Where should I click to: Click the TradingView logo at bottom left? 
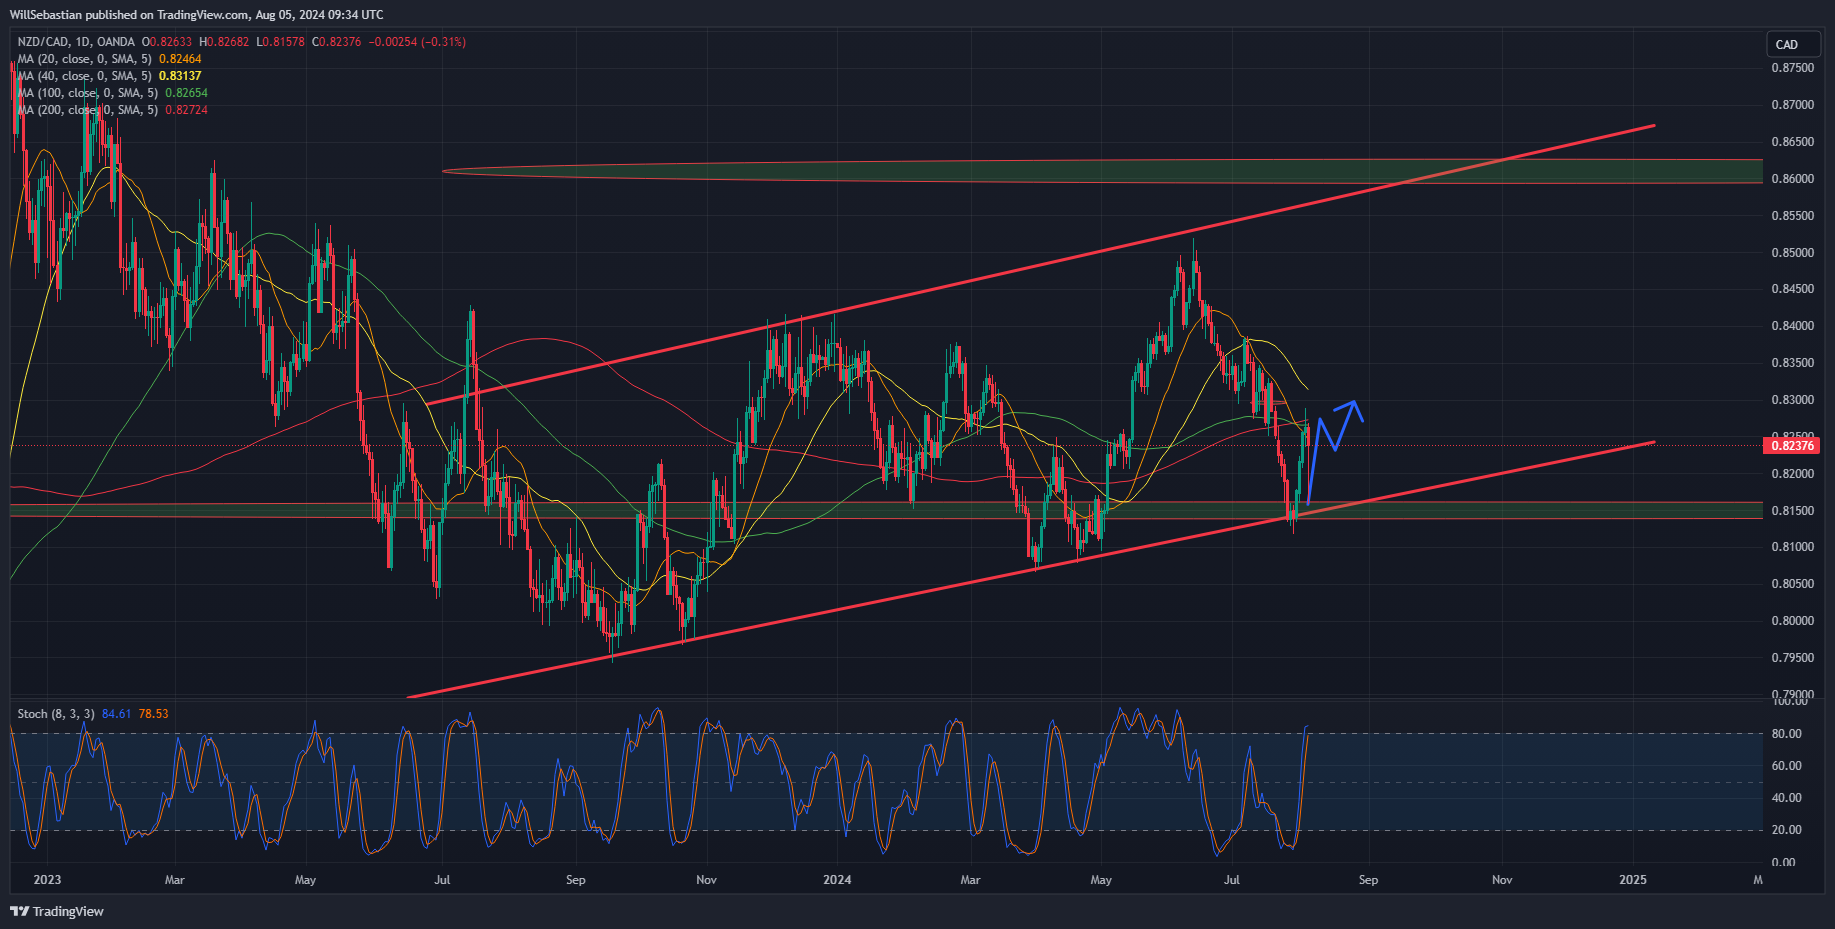point(57,911)
